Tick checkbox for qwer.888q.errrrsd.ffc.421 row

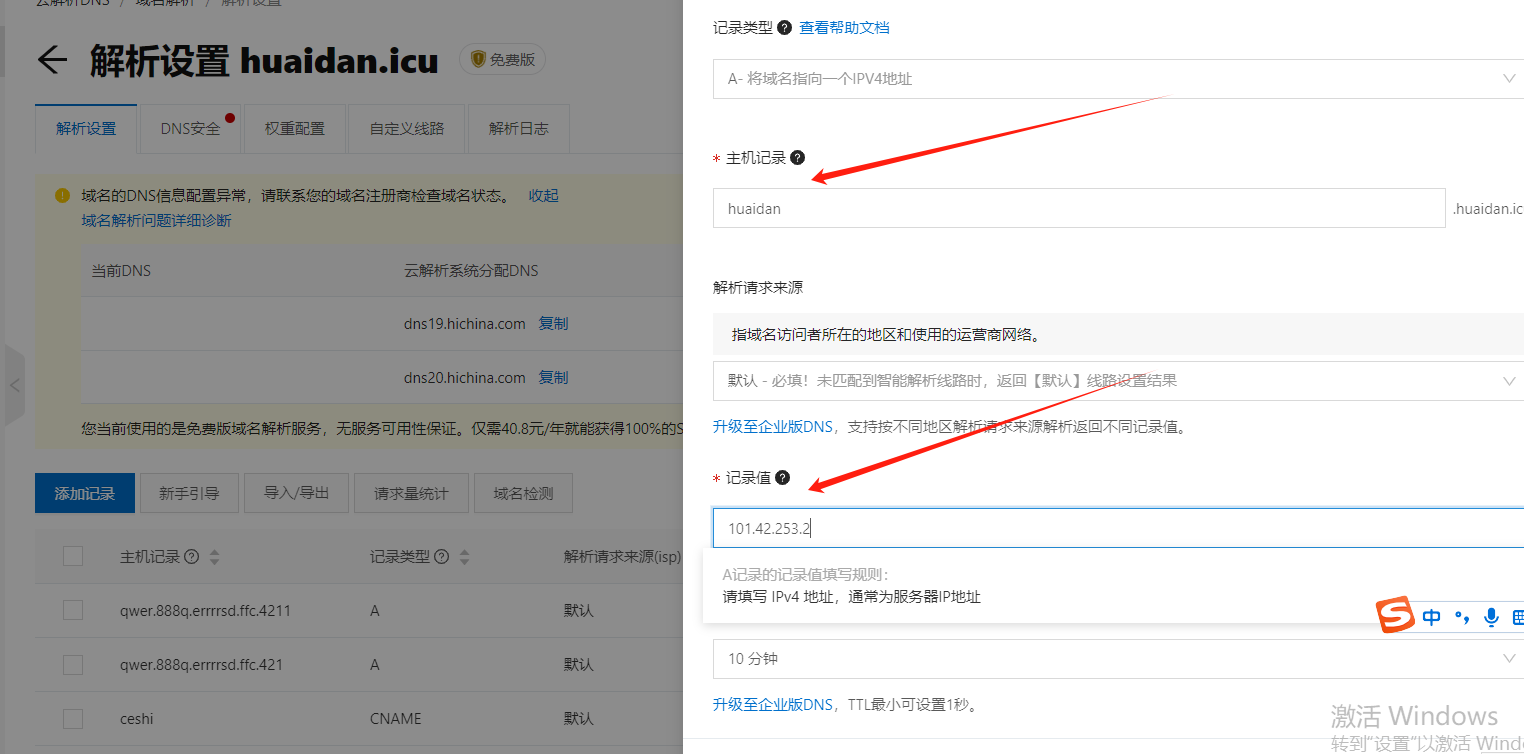tap(72, 664)
